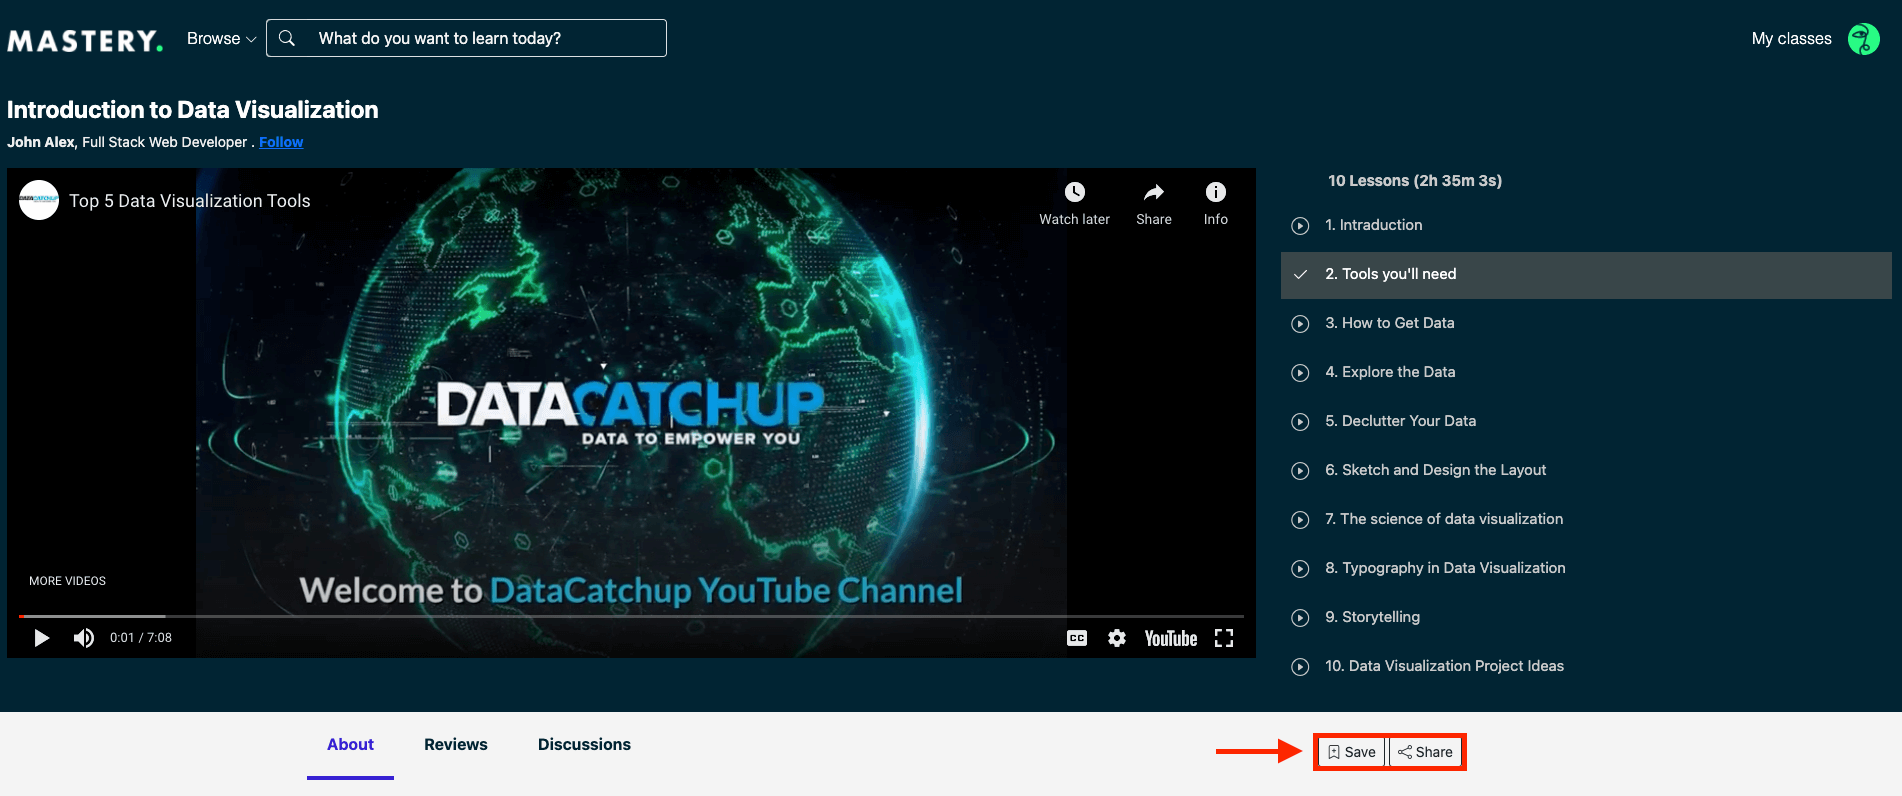Click the Follow link
Image resolution: width=1902 pixels, height=796 pixels.
[281, 142]
